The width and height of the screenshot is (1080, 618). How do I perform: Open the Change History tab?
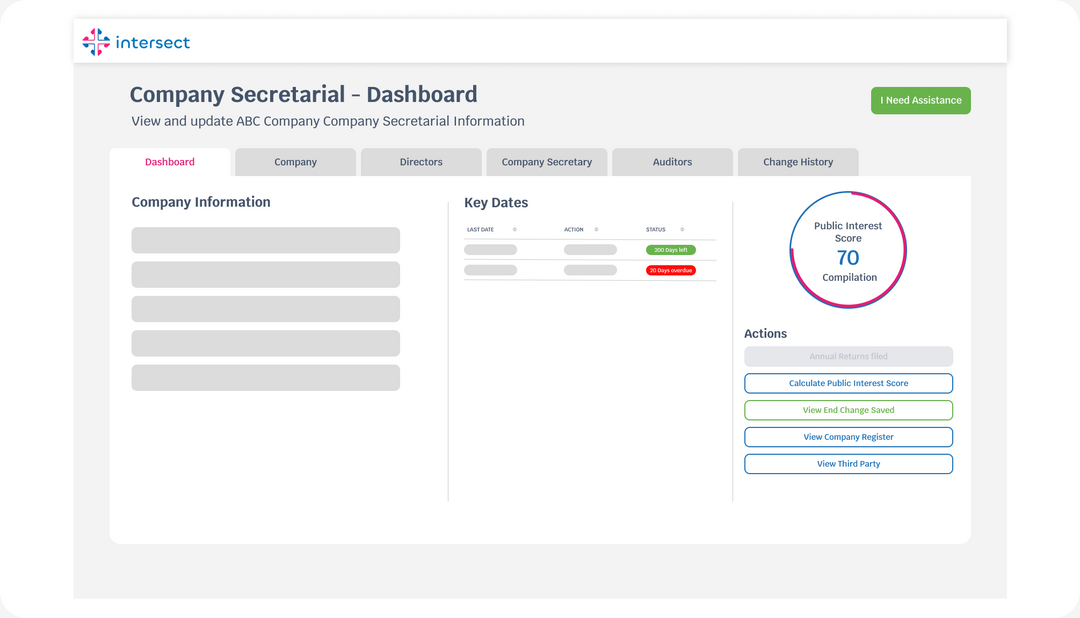point(797,162)
